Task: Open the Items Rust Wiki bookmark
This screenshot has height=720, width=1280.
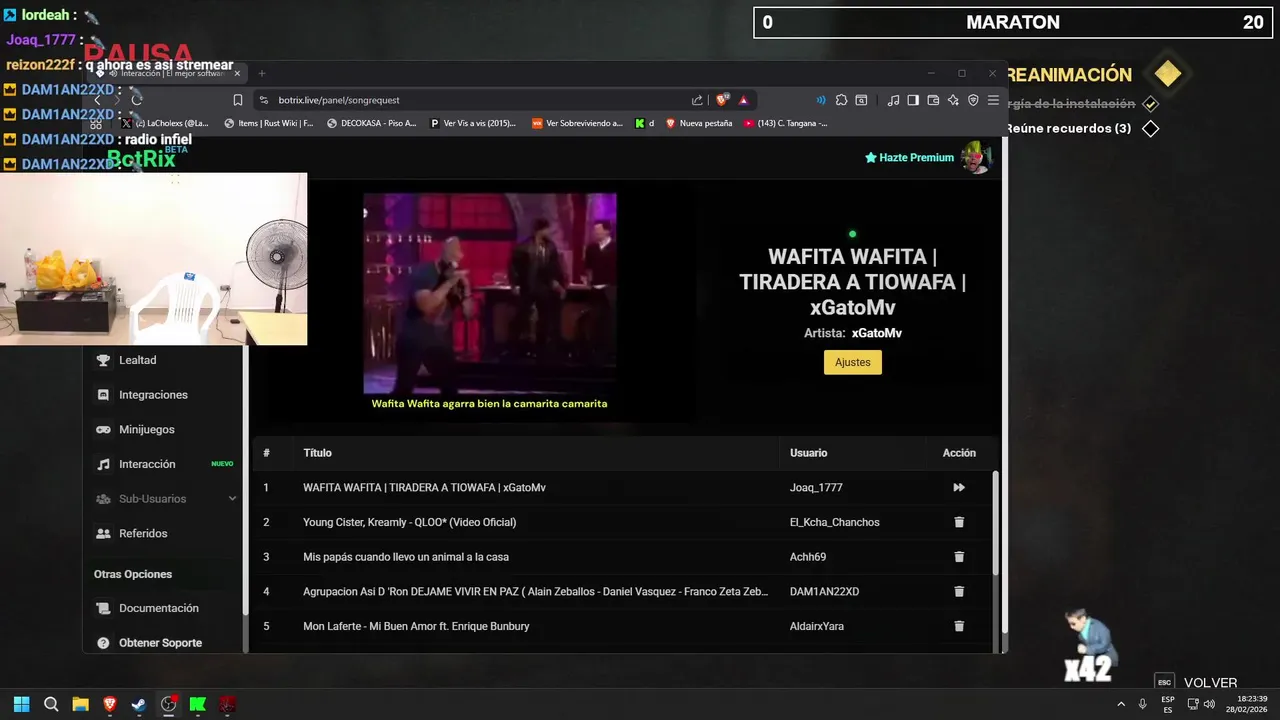Action: [x=269, y=123]
